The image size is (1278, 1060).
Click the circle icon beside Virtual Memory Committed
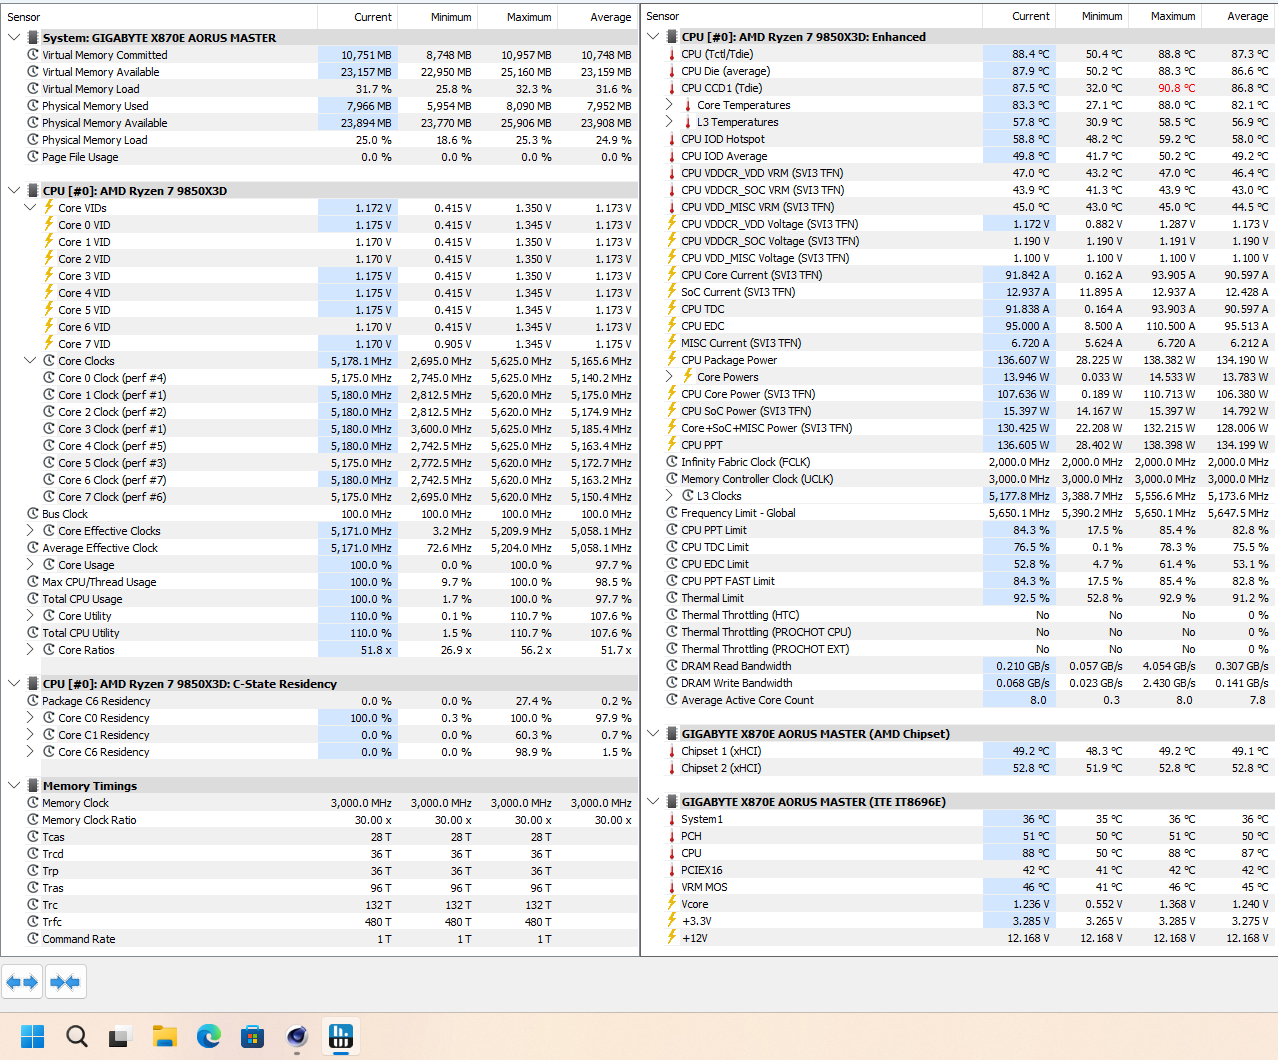coord(33,55)
